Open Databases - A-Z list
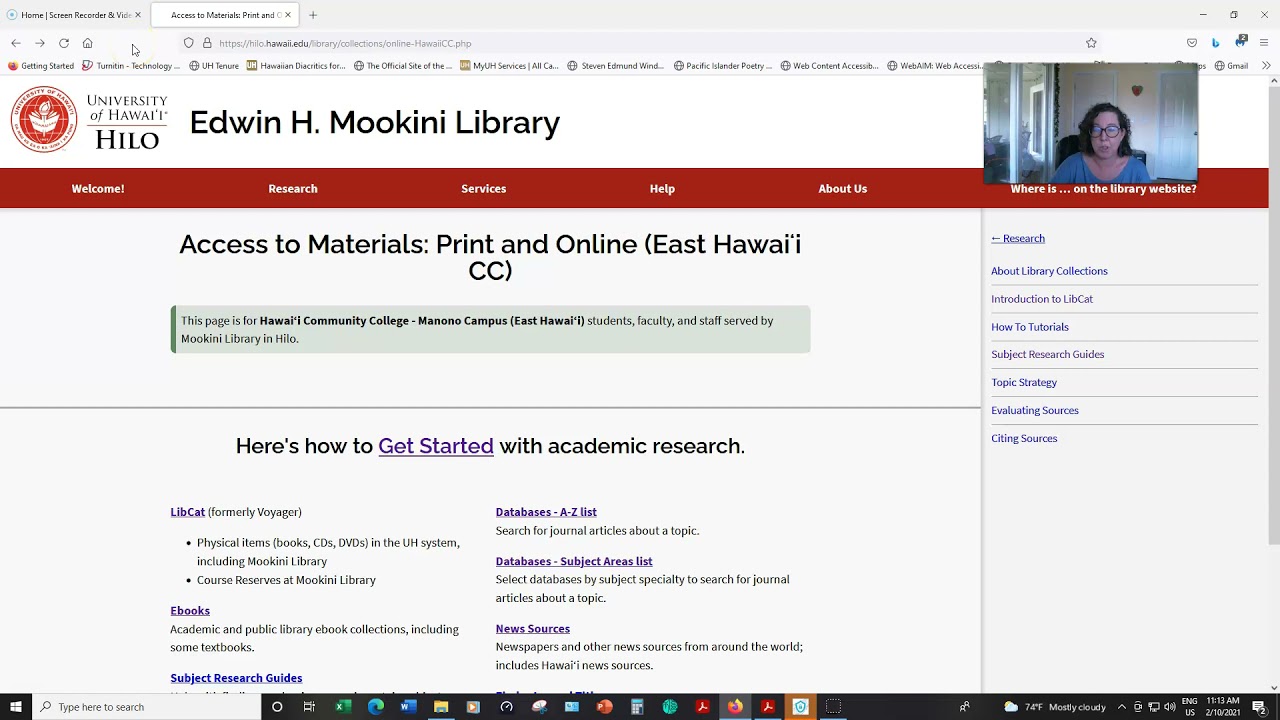 tap(546, 512)
